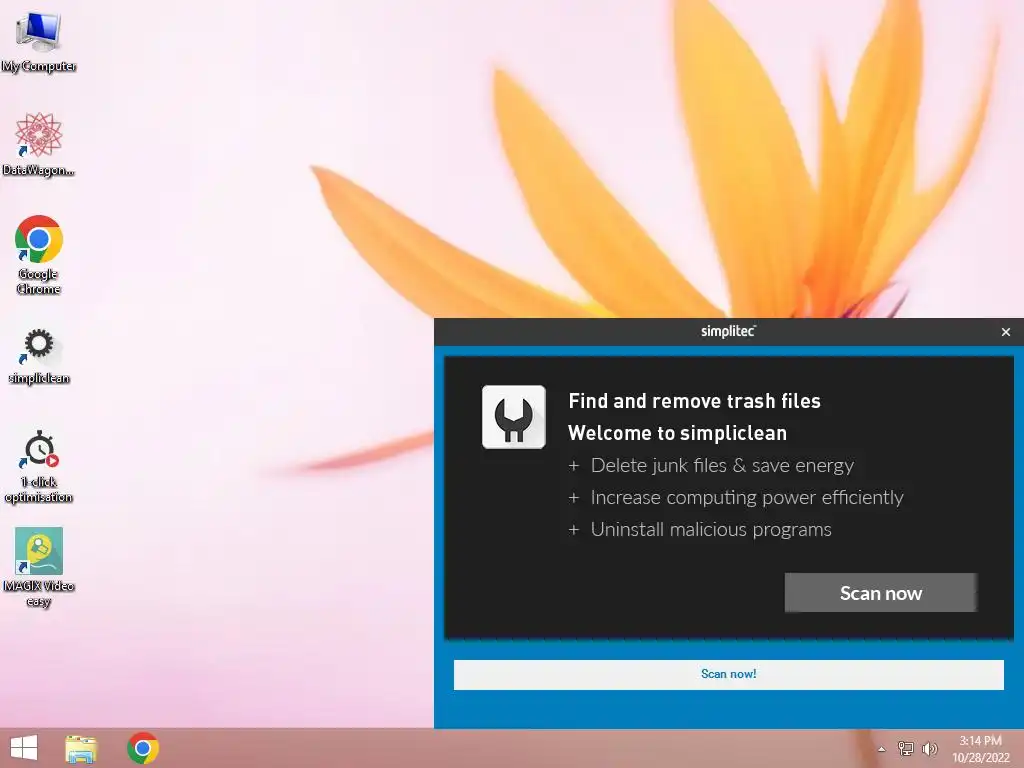1024x768 pixels.
Task: Select the DataWagon desktop shortcut
Action: coord(39,144)
